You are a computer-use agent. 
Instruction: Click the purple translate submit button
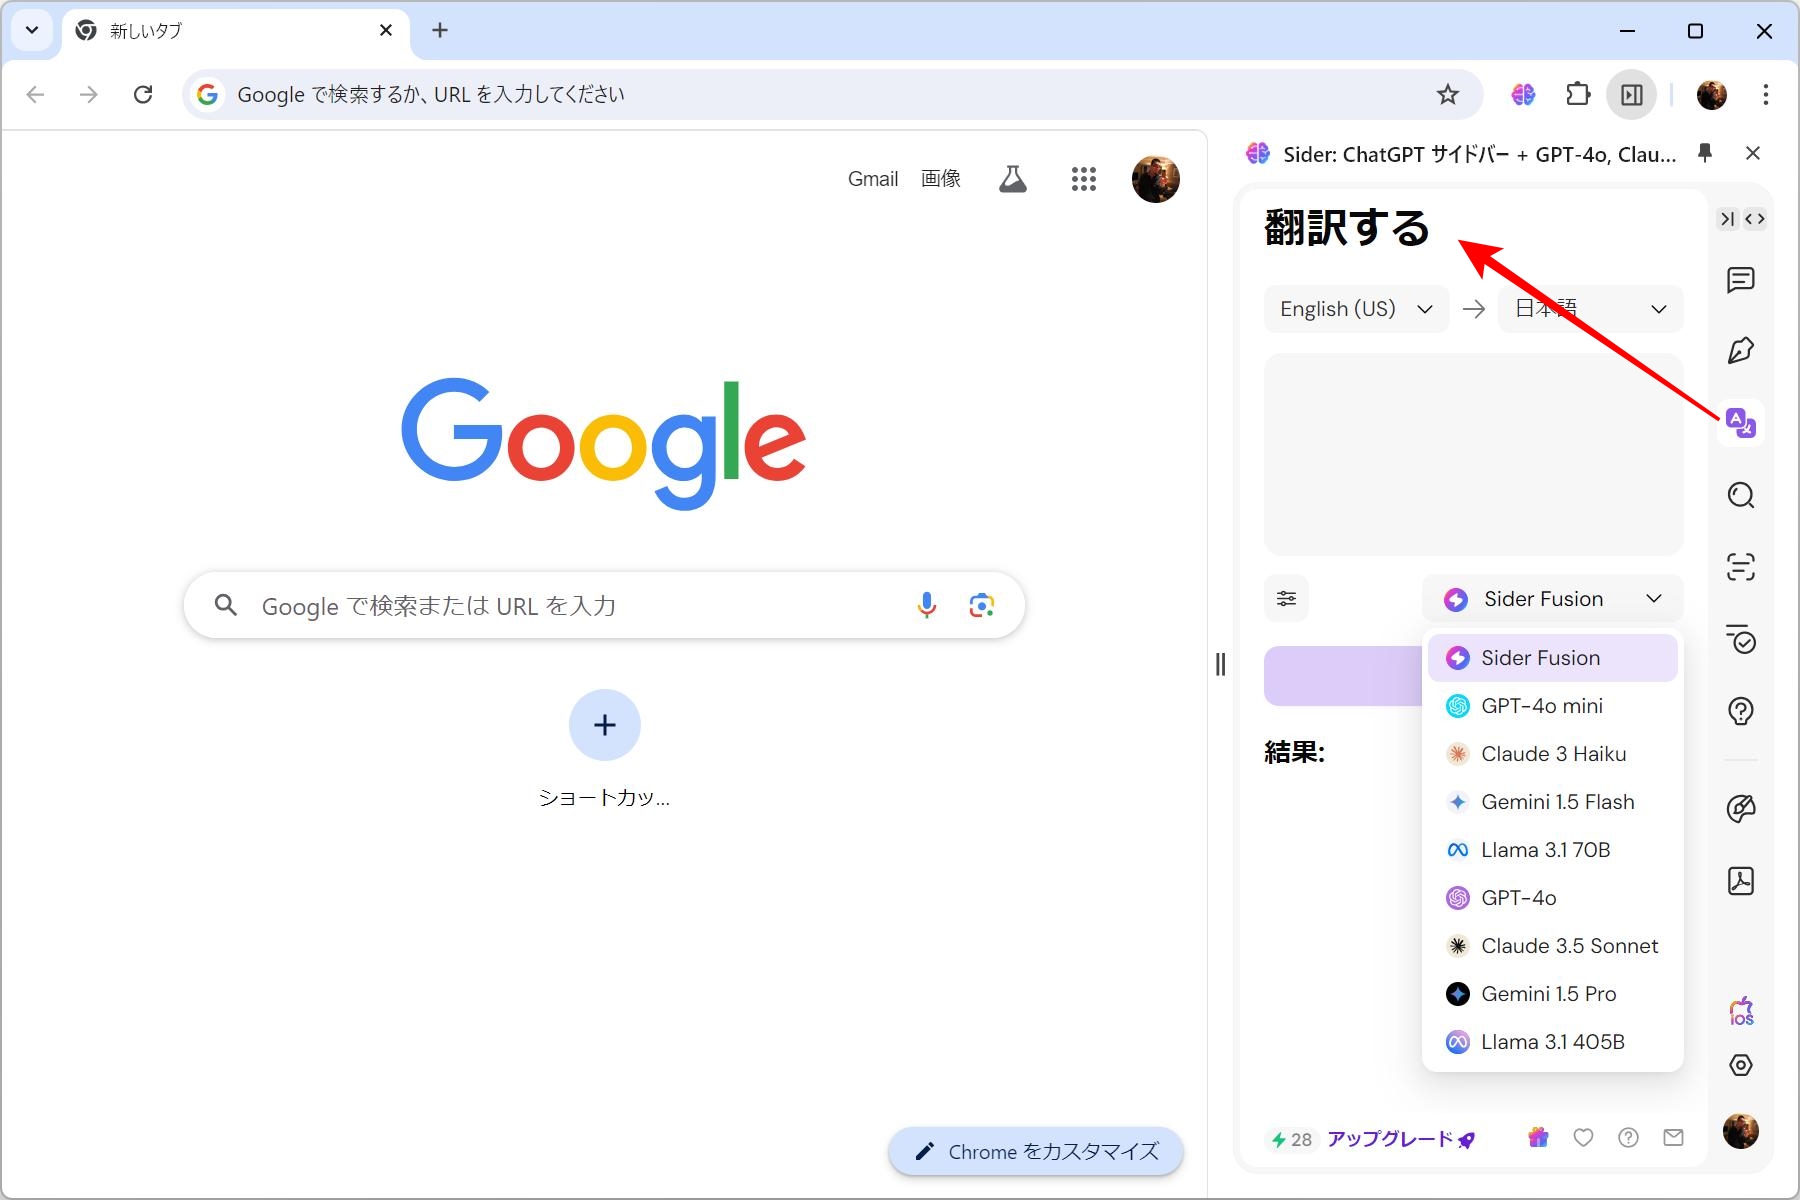click(x=1343, y=676)
